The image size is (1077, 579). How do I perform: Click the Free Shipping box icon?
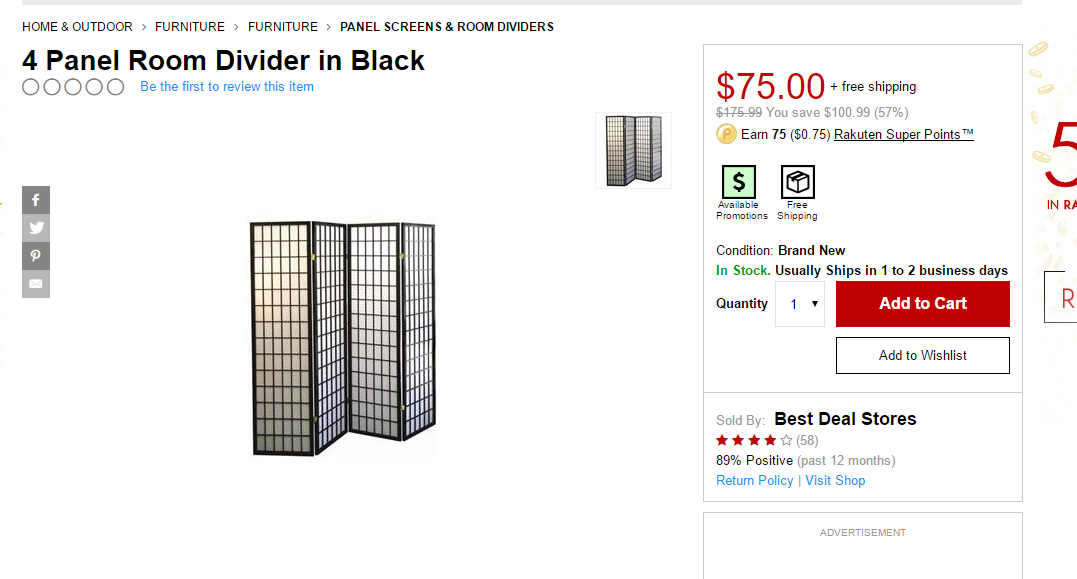point(797,182)
